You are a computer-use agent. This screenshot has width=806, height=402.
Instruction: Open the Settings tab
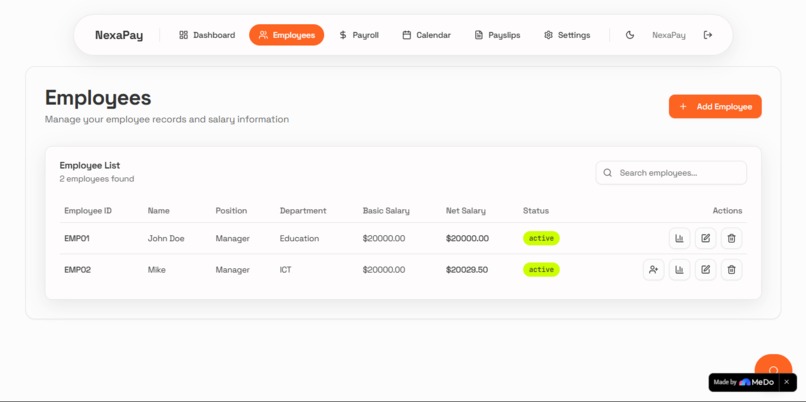567,35
